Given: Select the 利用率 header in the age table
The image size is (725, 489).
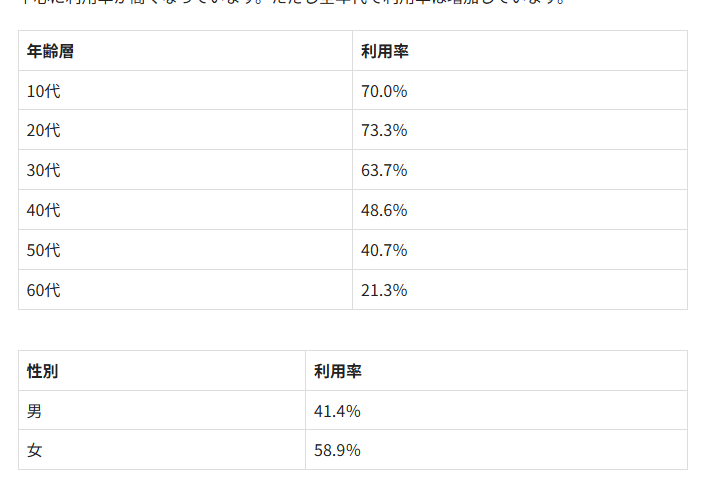Looking at the screenshot, I should (x=385, y=51).
